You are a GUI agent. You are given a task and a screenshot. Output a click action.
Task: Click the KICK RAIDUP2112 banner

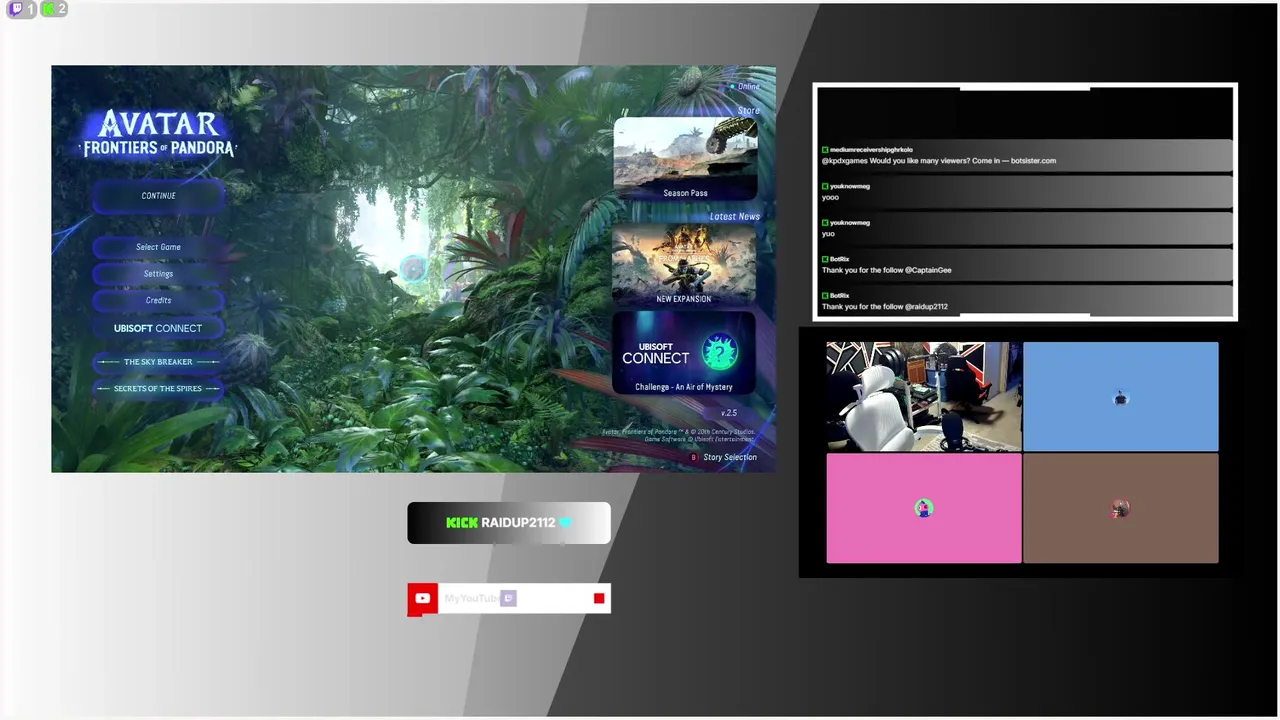(509, 523)
